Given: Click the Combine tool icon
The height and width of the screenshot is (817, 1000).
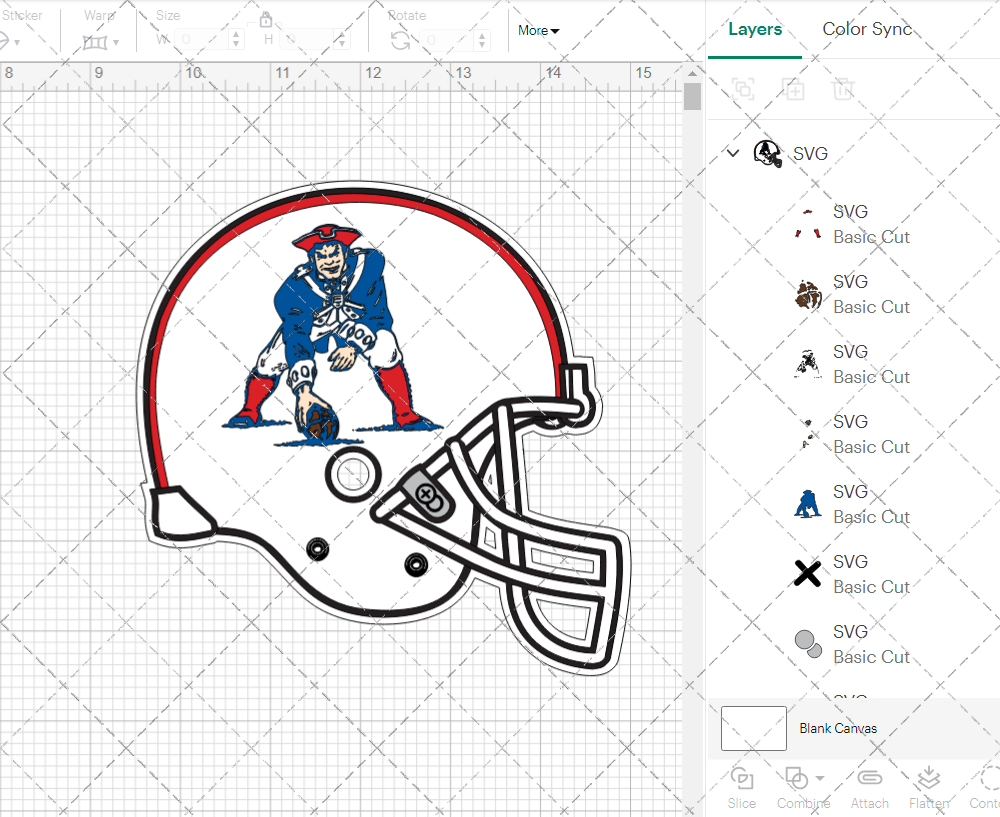Looking at the screenshot, I should pyautogui.click(x=796, y=778).
